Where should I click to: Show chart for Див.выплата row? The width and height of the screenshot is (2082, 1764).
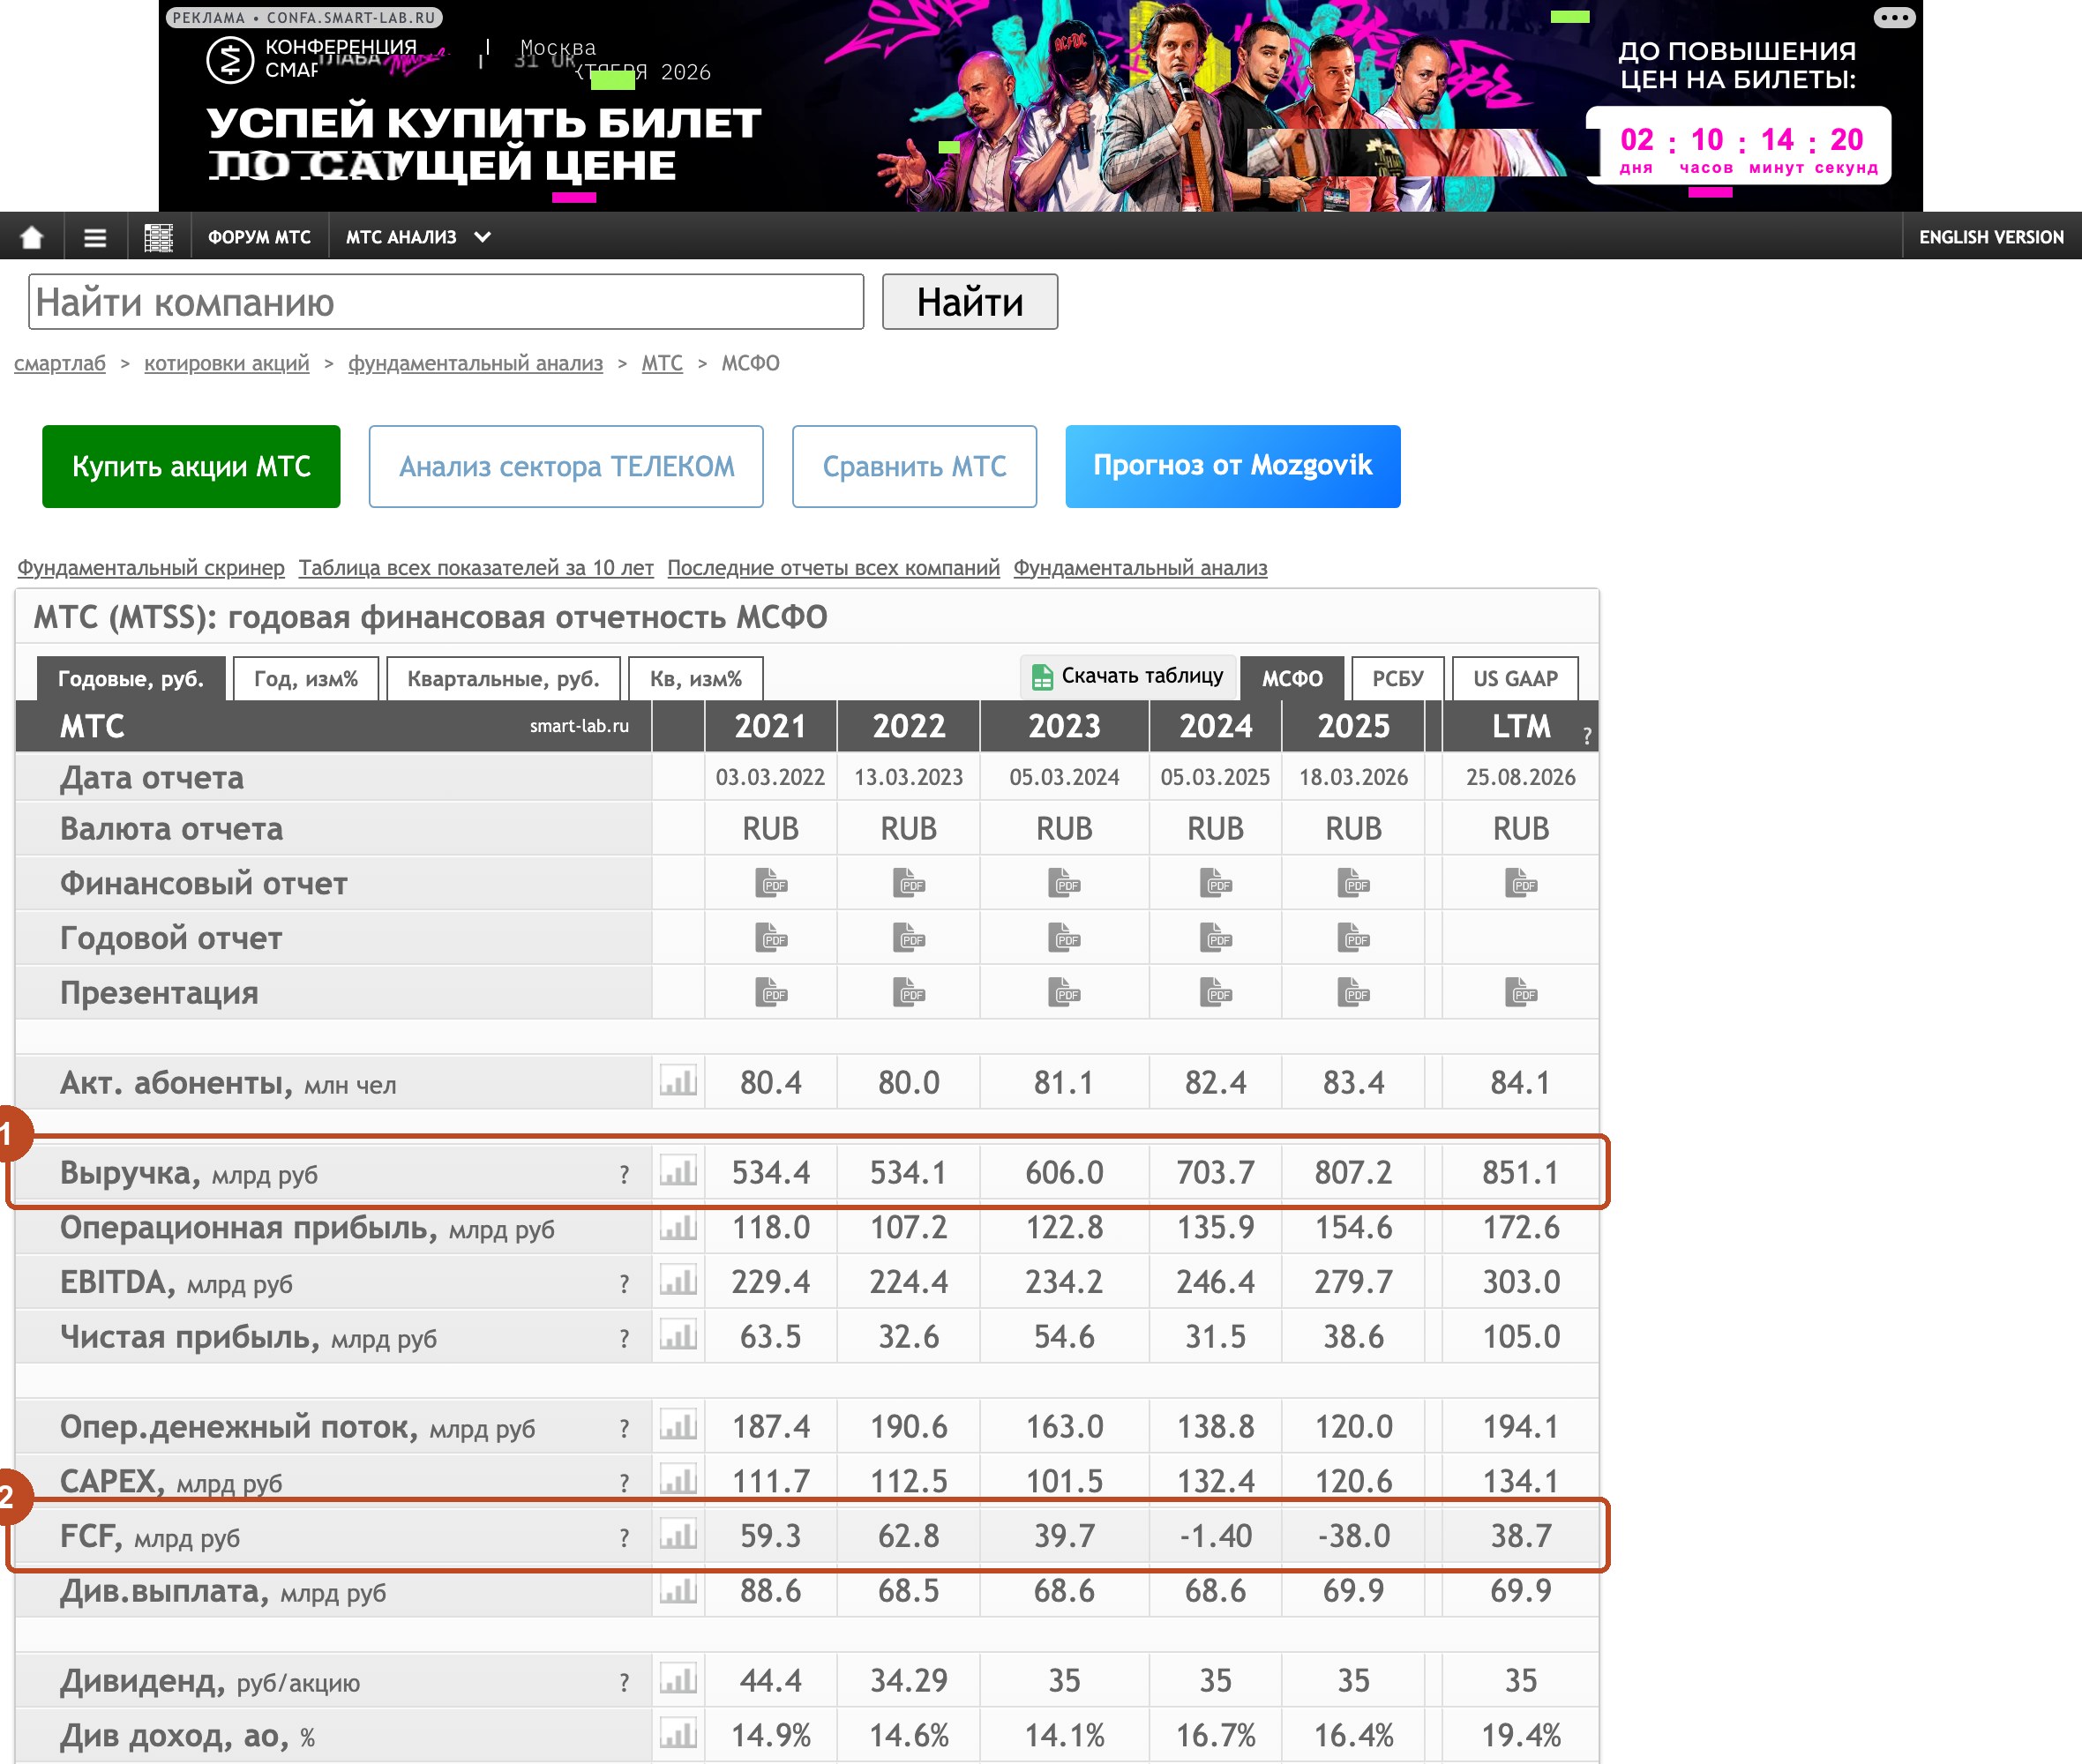(678, 1590)
